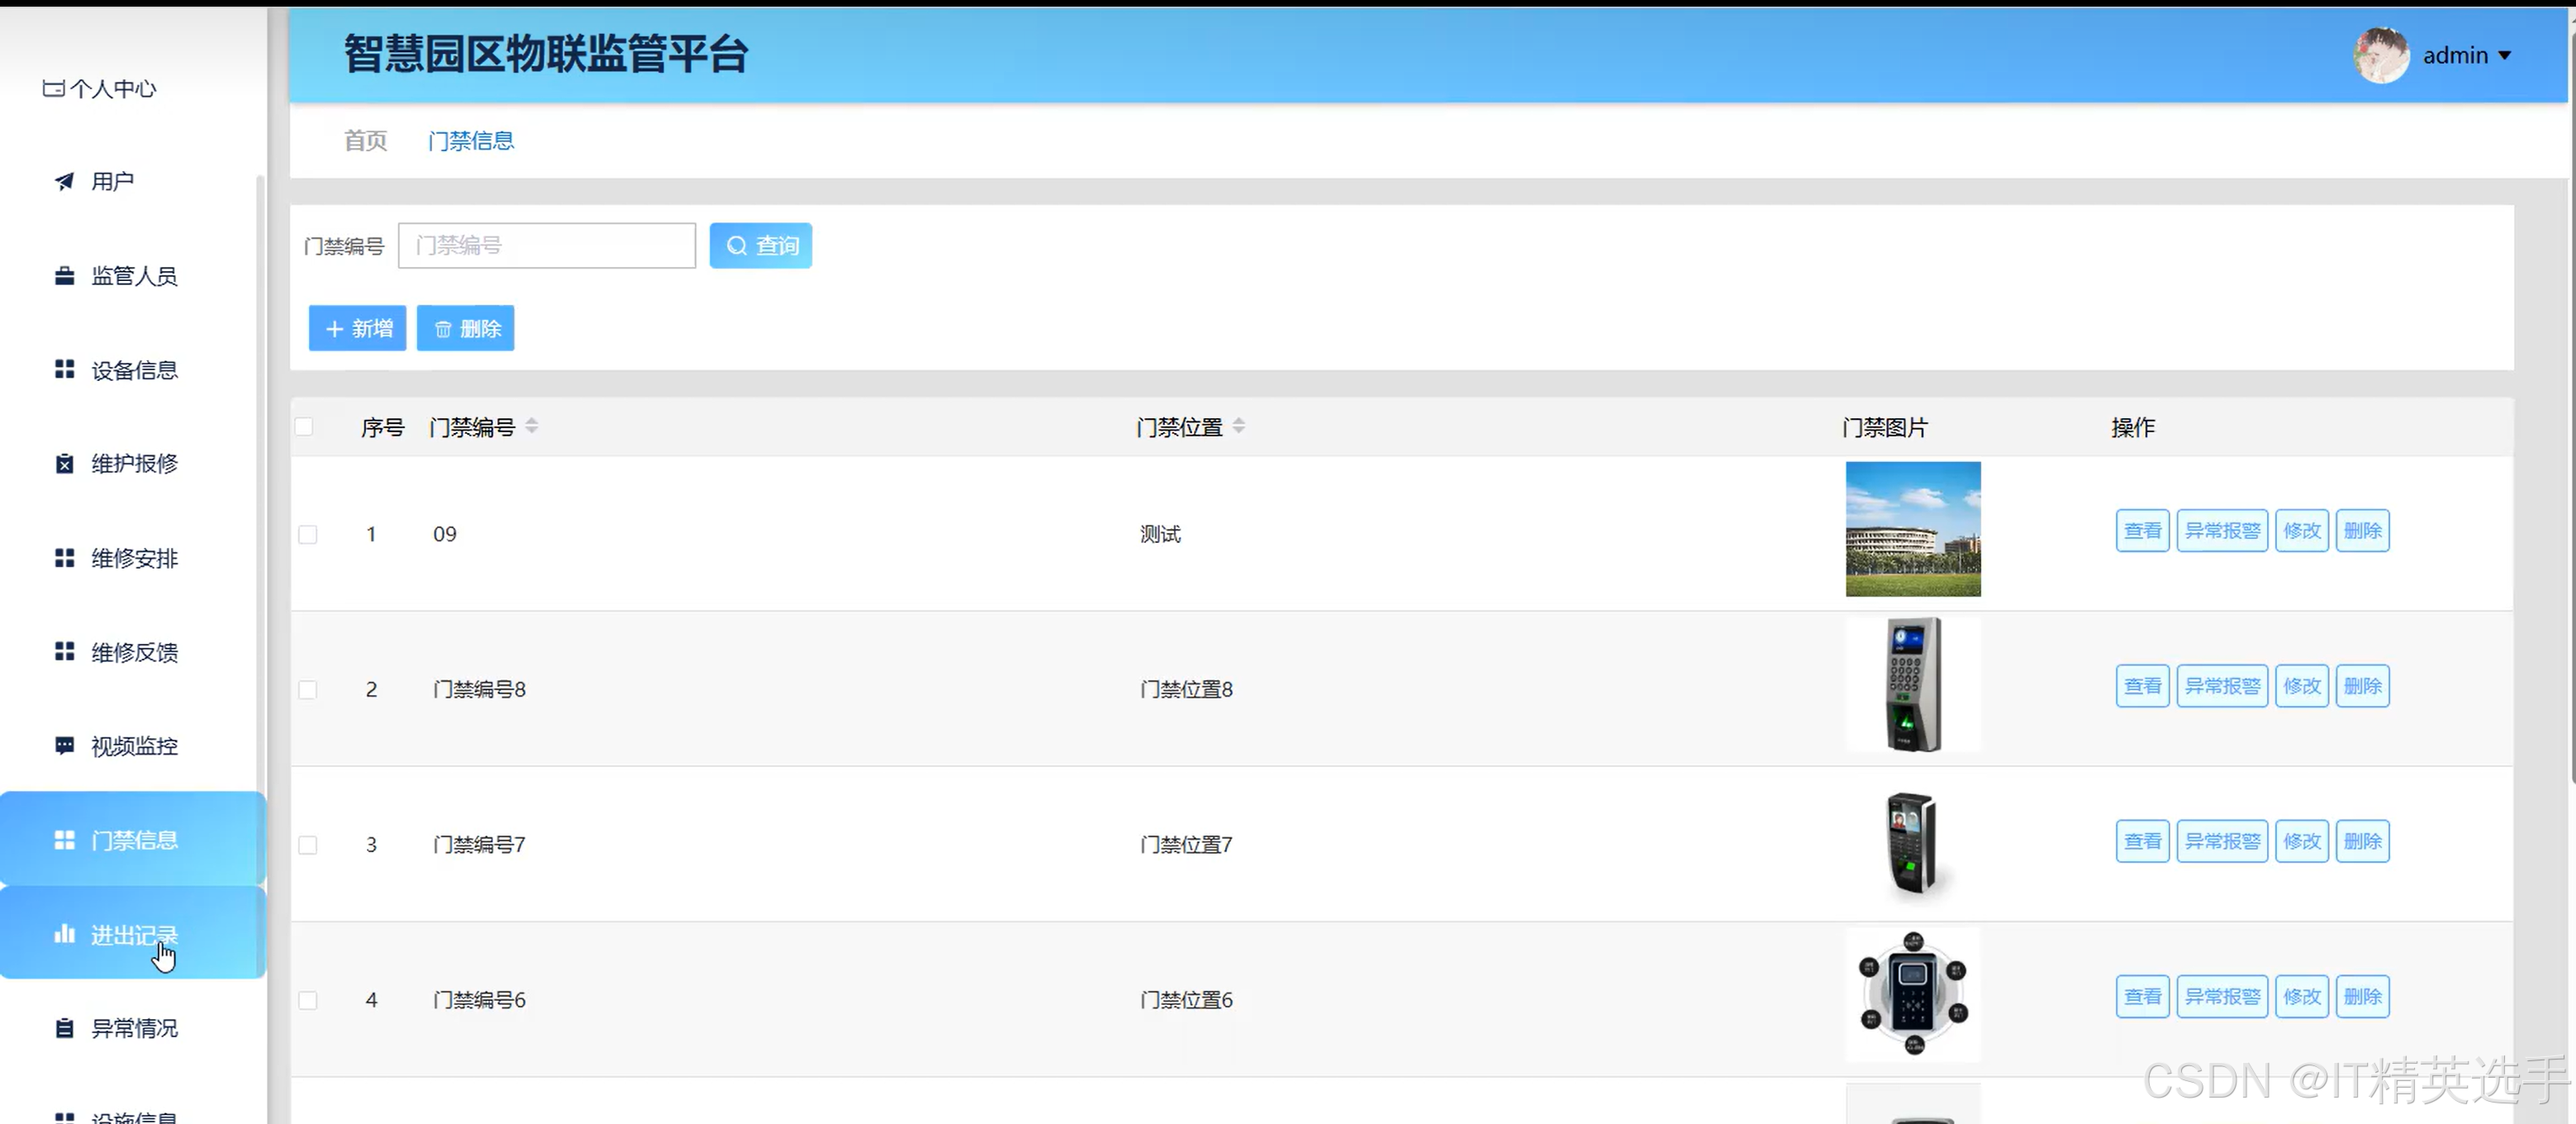The height and width of the screenshot is (1124, 2576).
Task: Click 异常报警 for row 09
Action: (2222, 530)
